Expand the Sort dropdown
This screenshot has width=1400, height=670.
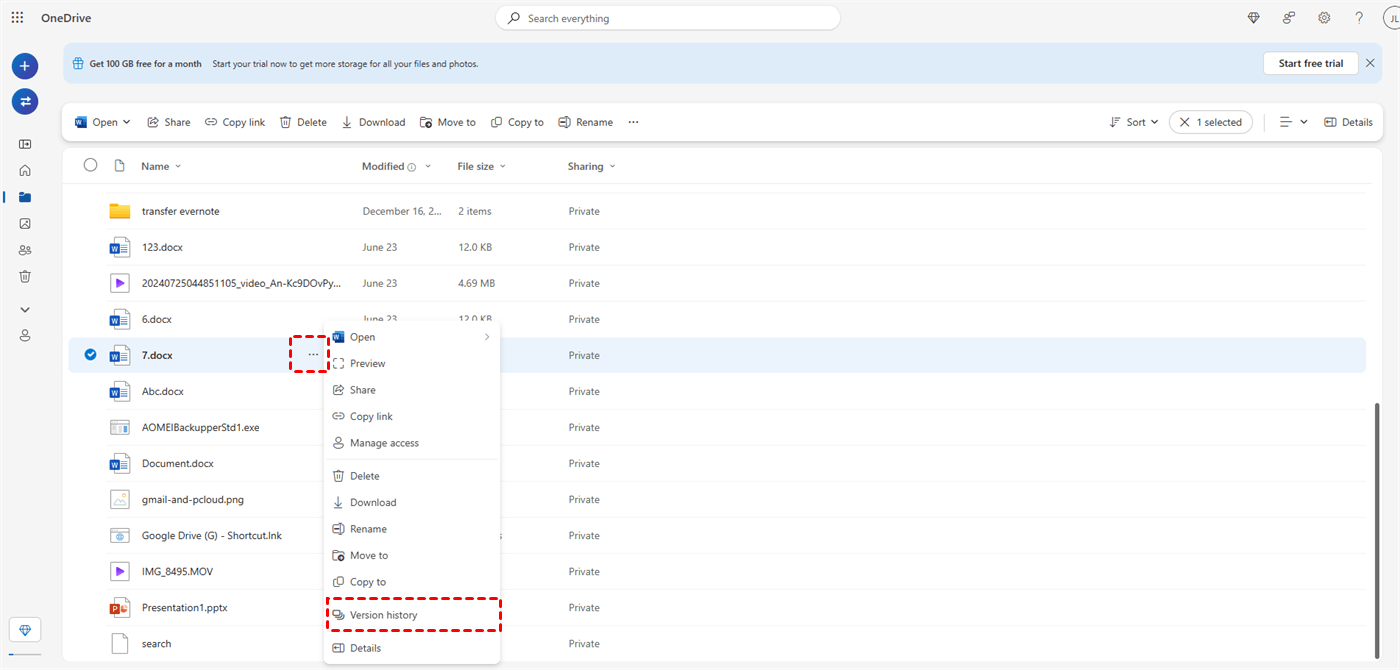(1134, 122)
